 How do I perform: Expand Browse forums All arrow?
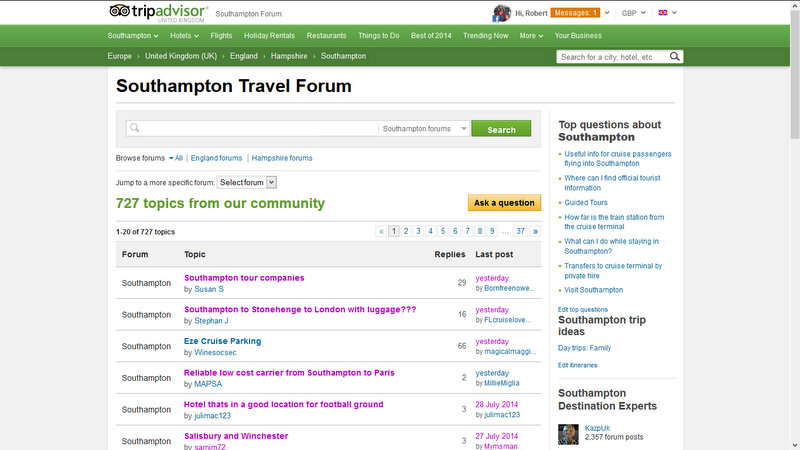click(x=176, y=158)
